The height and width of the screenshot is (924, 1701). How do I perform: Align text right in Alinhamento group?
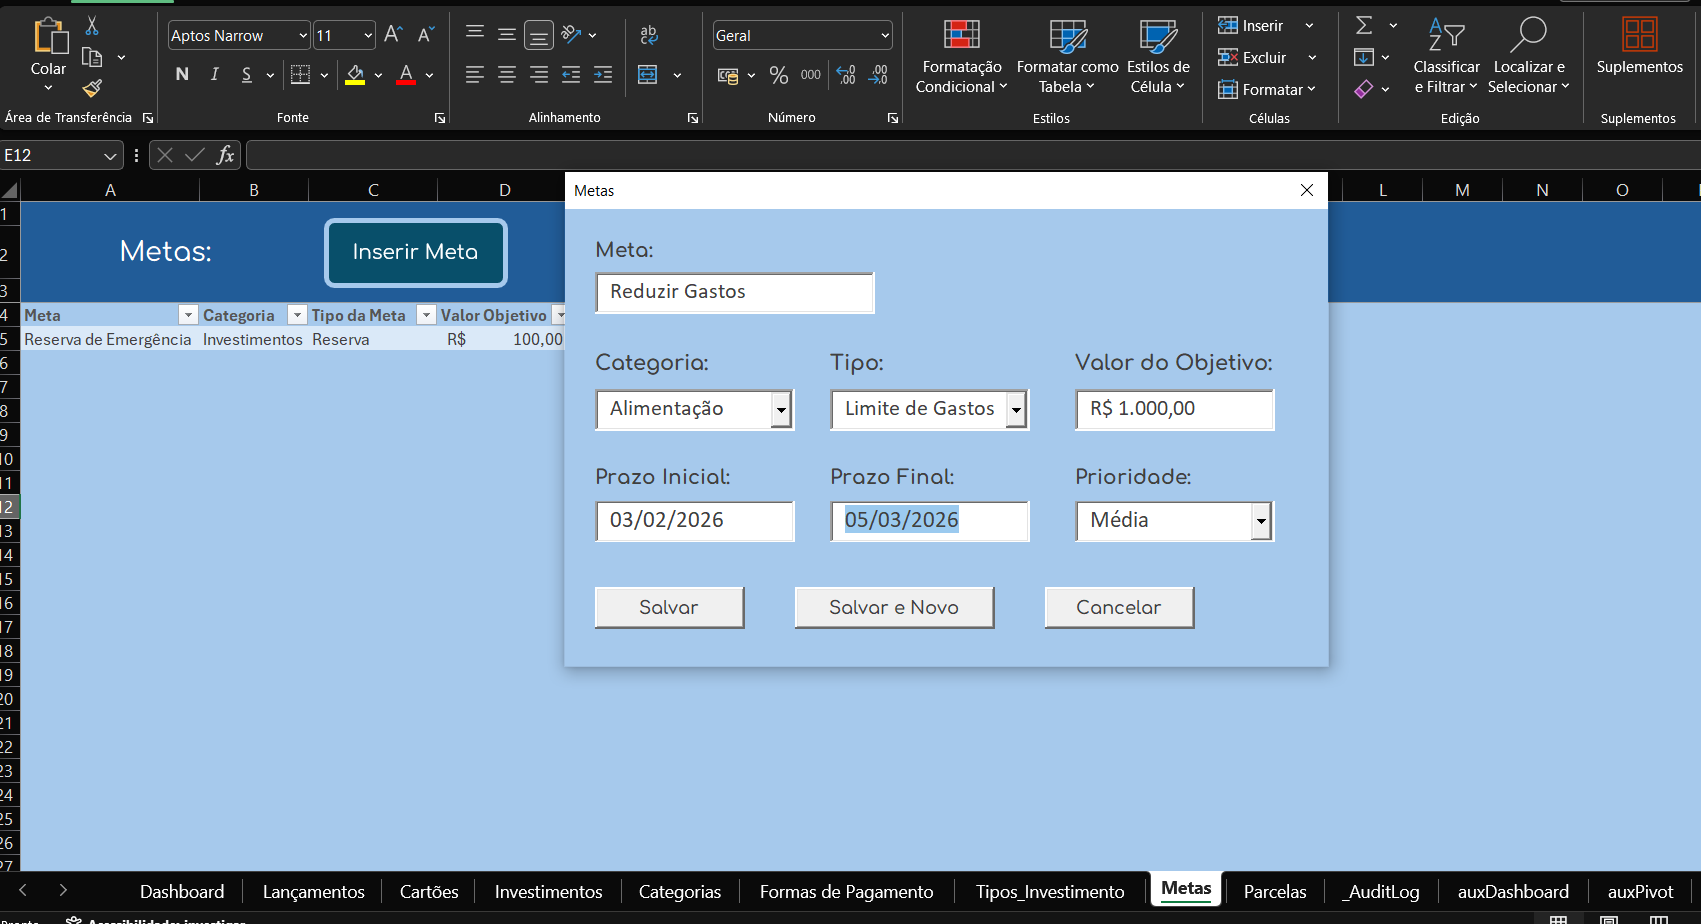(539, 74)
